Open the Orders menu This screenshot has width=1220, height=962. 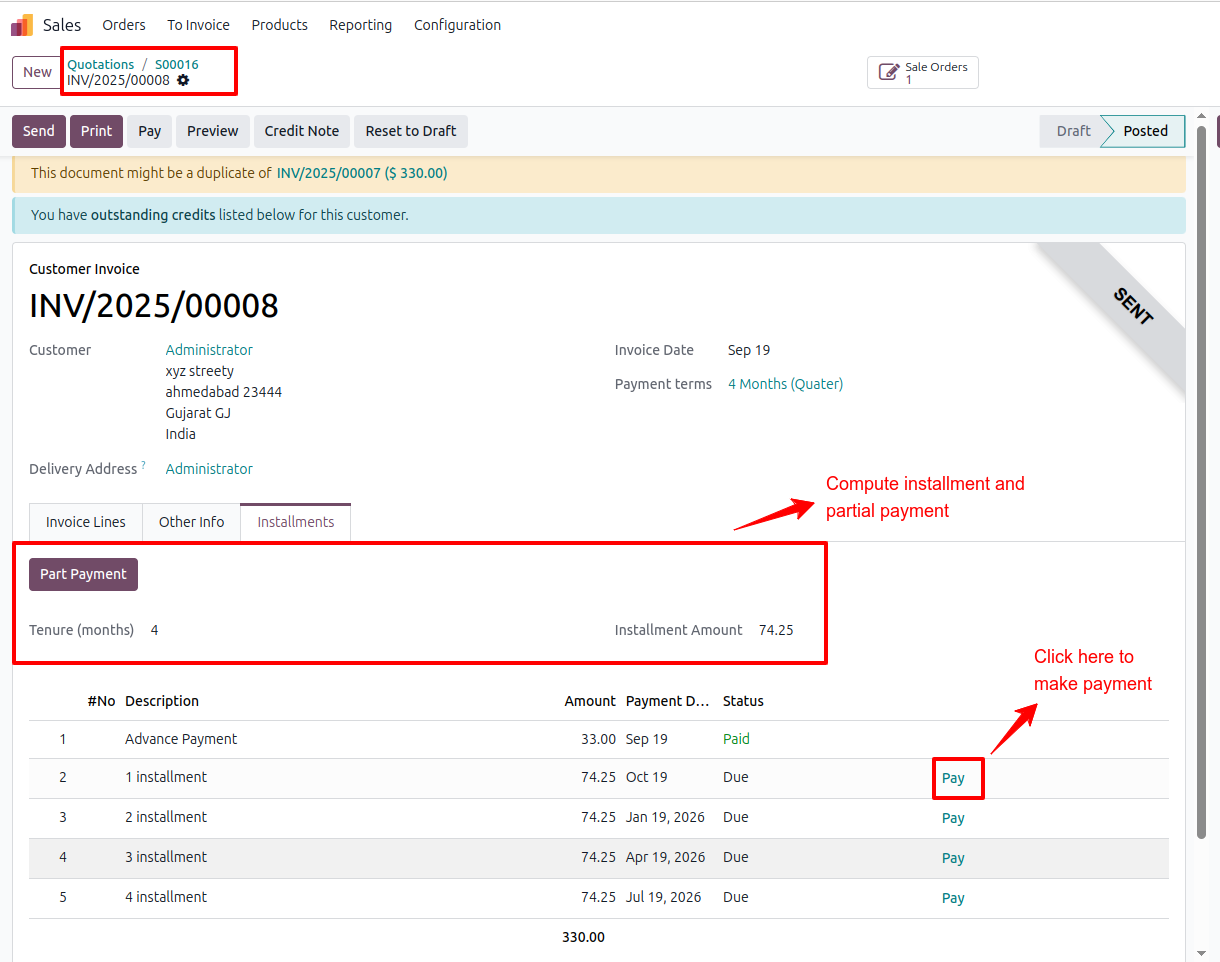click(124, 25)
